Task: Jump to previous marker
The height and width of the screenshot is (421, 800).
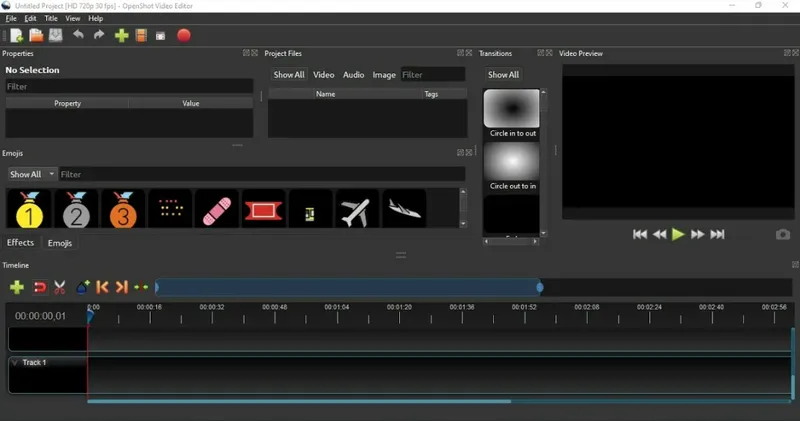Action: point(102,287)
